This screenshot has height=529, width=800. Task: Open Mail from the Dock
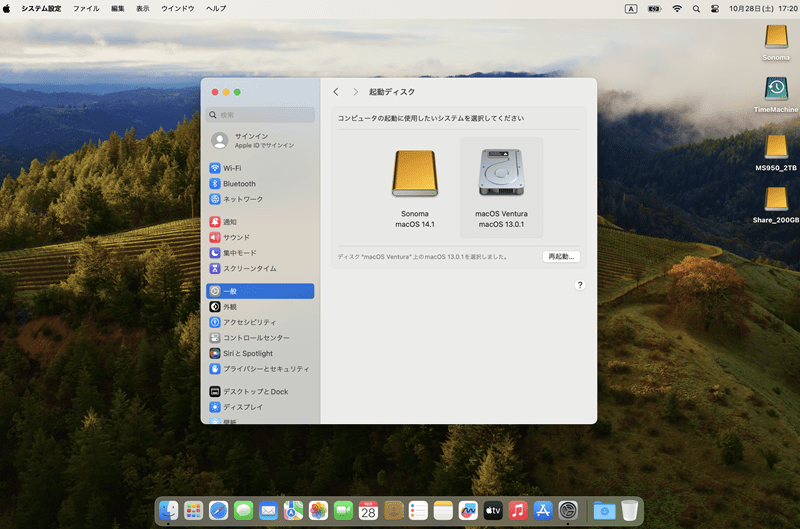click(x=268, y=510)
